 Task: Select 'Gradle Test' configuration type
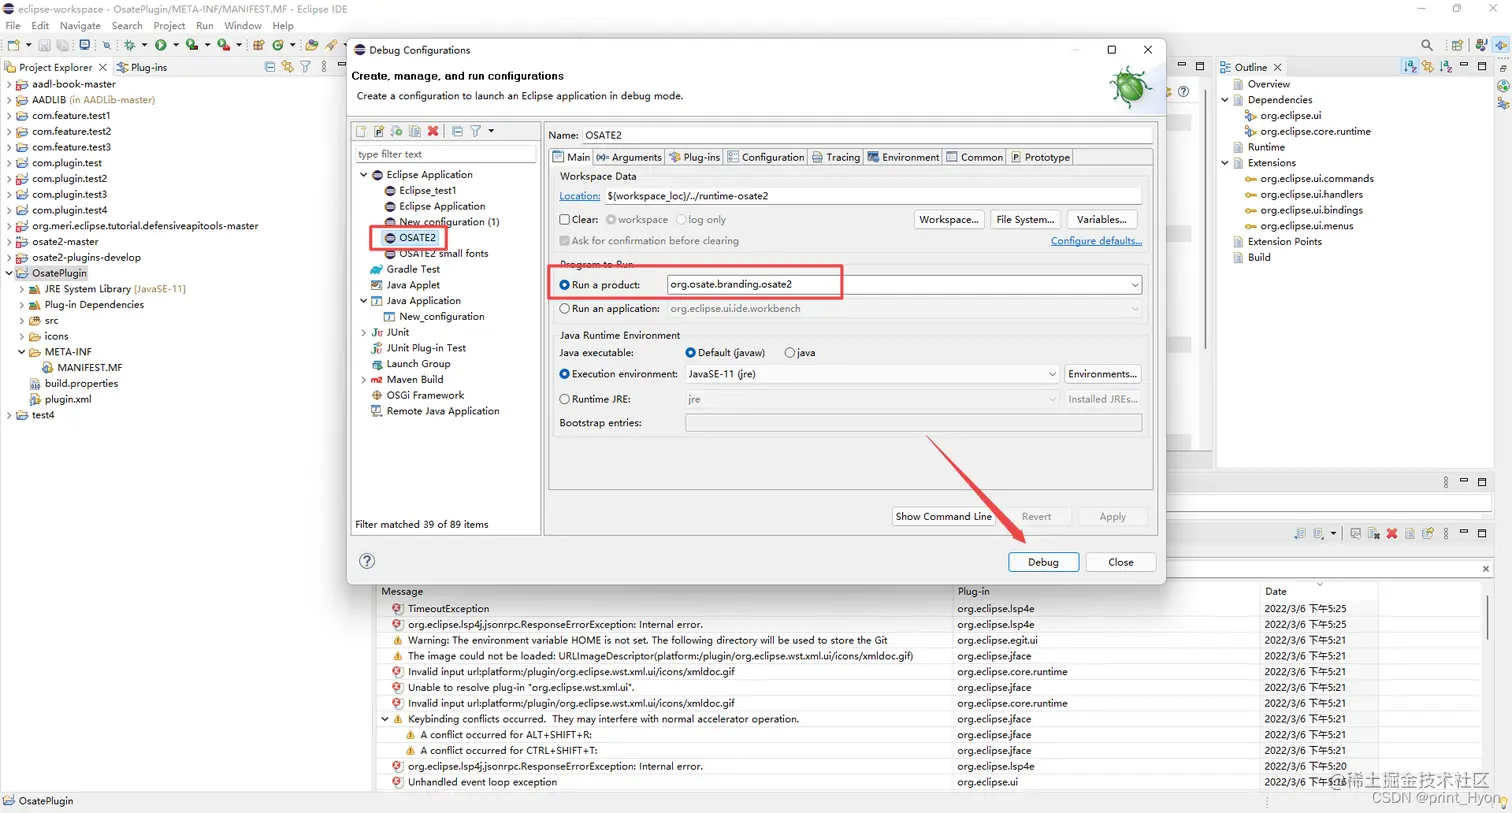[413, 270]
